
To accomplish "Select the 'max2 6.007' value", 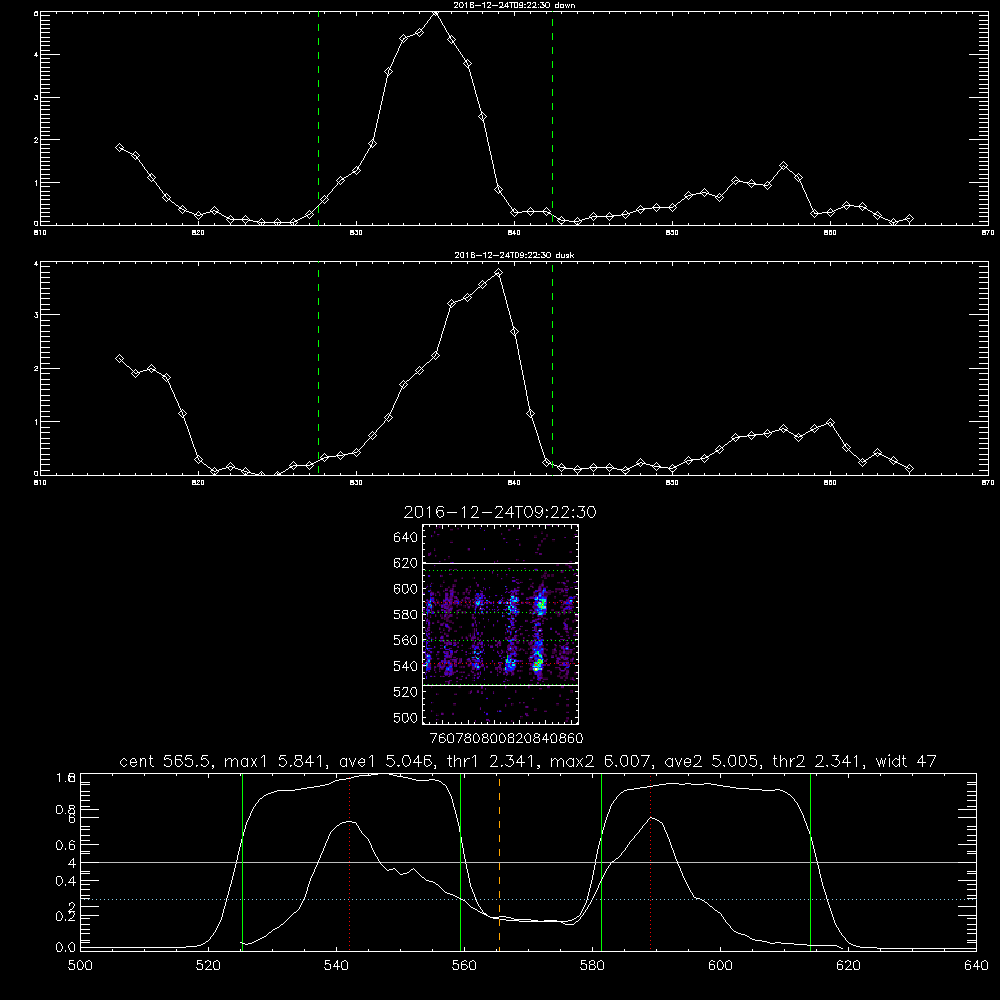I will pos(598,761).
